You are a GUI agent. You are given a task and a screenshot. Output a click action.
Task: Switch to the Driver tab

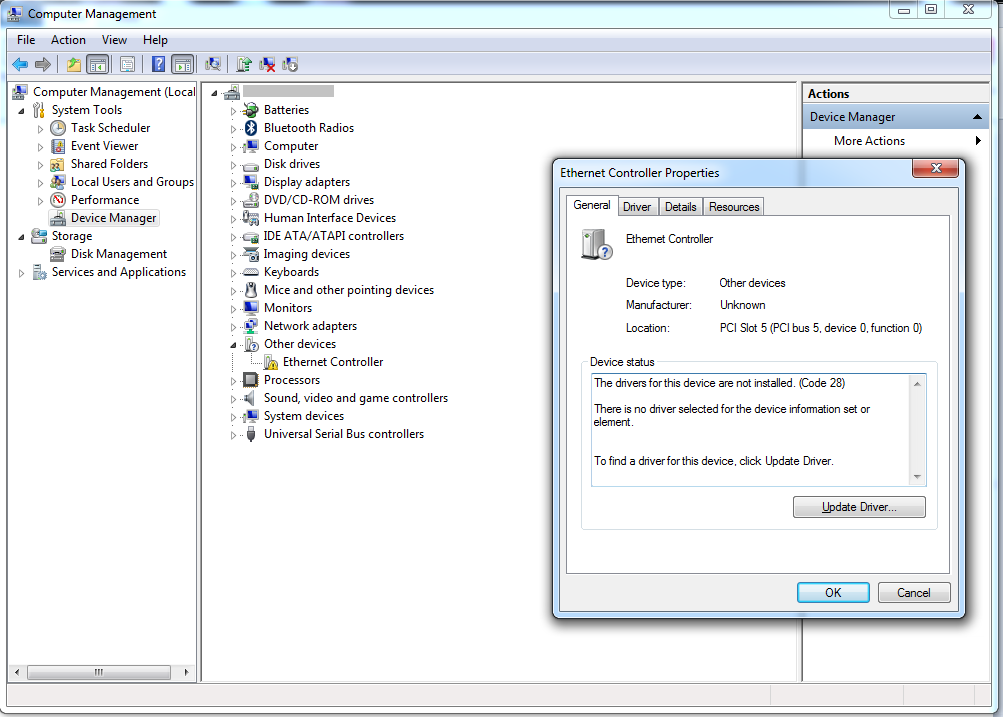point(637,207)
